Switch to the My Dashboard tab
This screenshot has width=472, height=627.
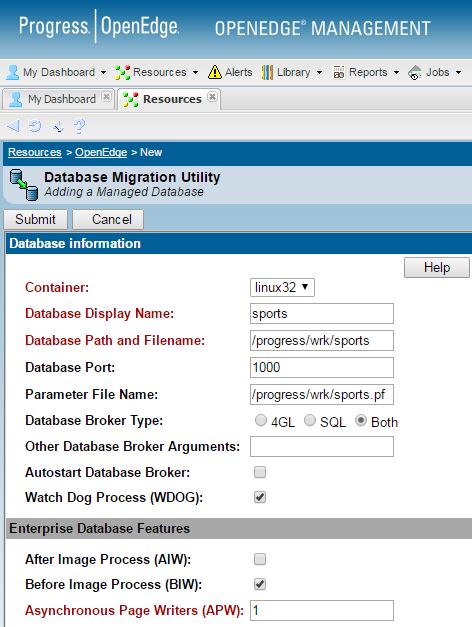pyautogui.click(x=59, y=99)
